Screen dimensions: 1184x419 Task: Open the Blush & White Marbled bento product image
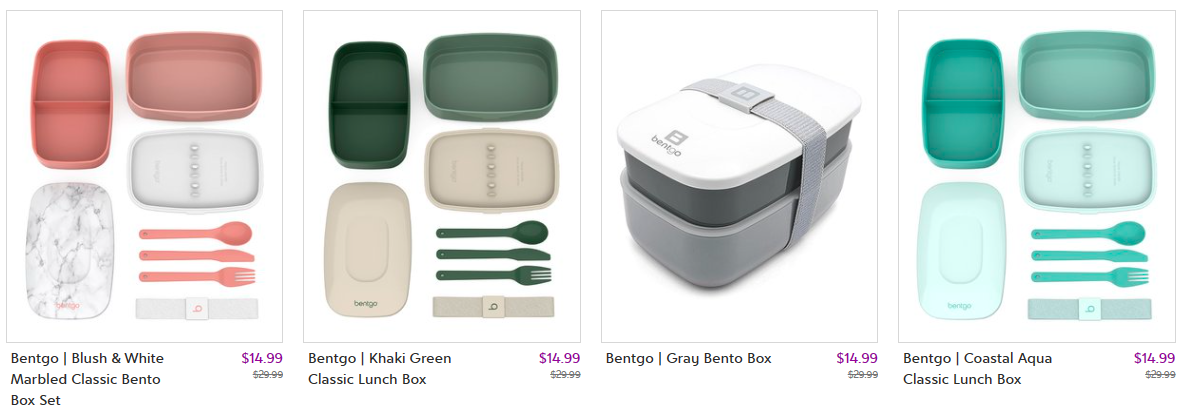(144, 176)
